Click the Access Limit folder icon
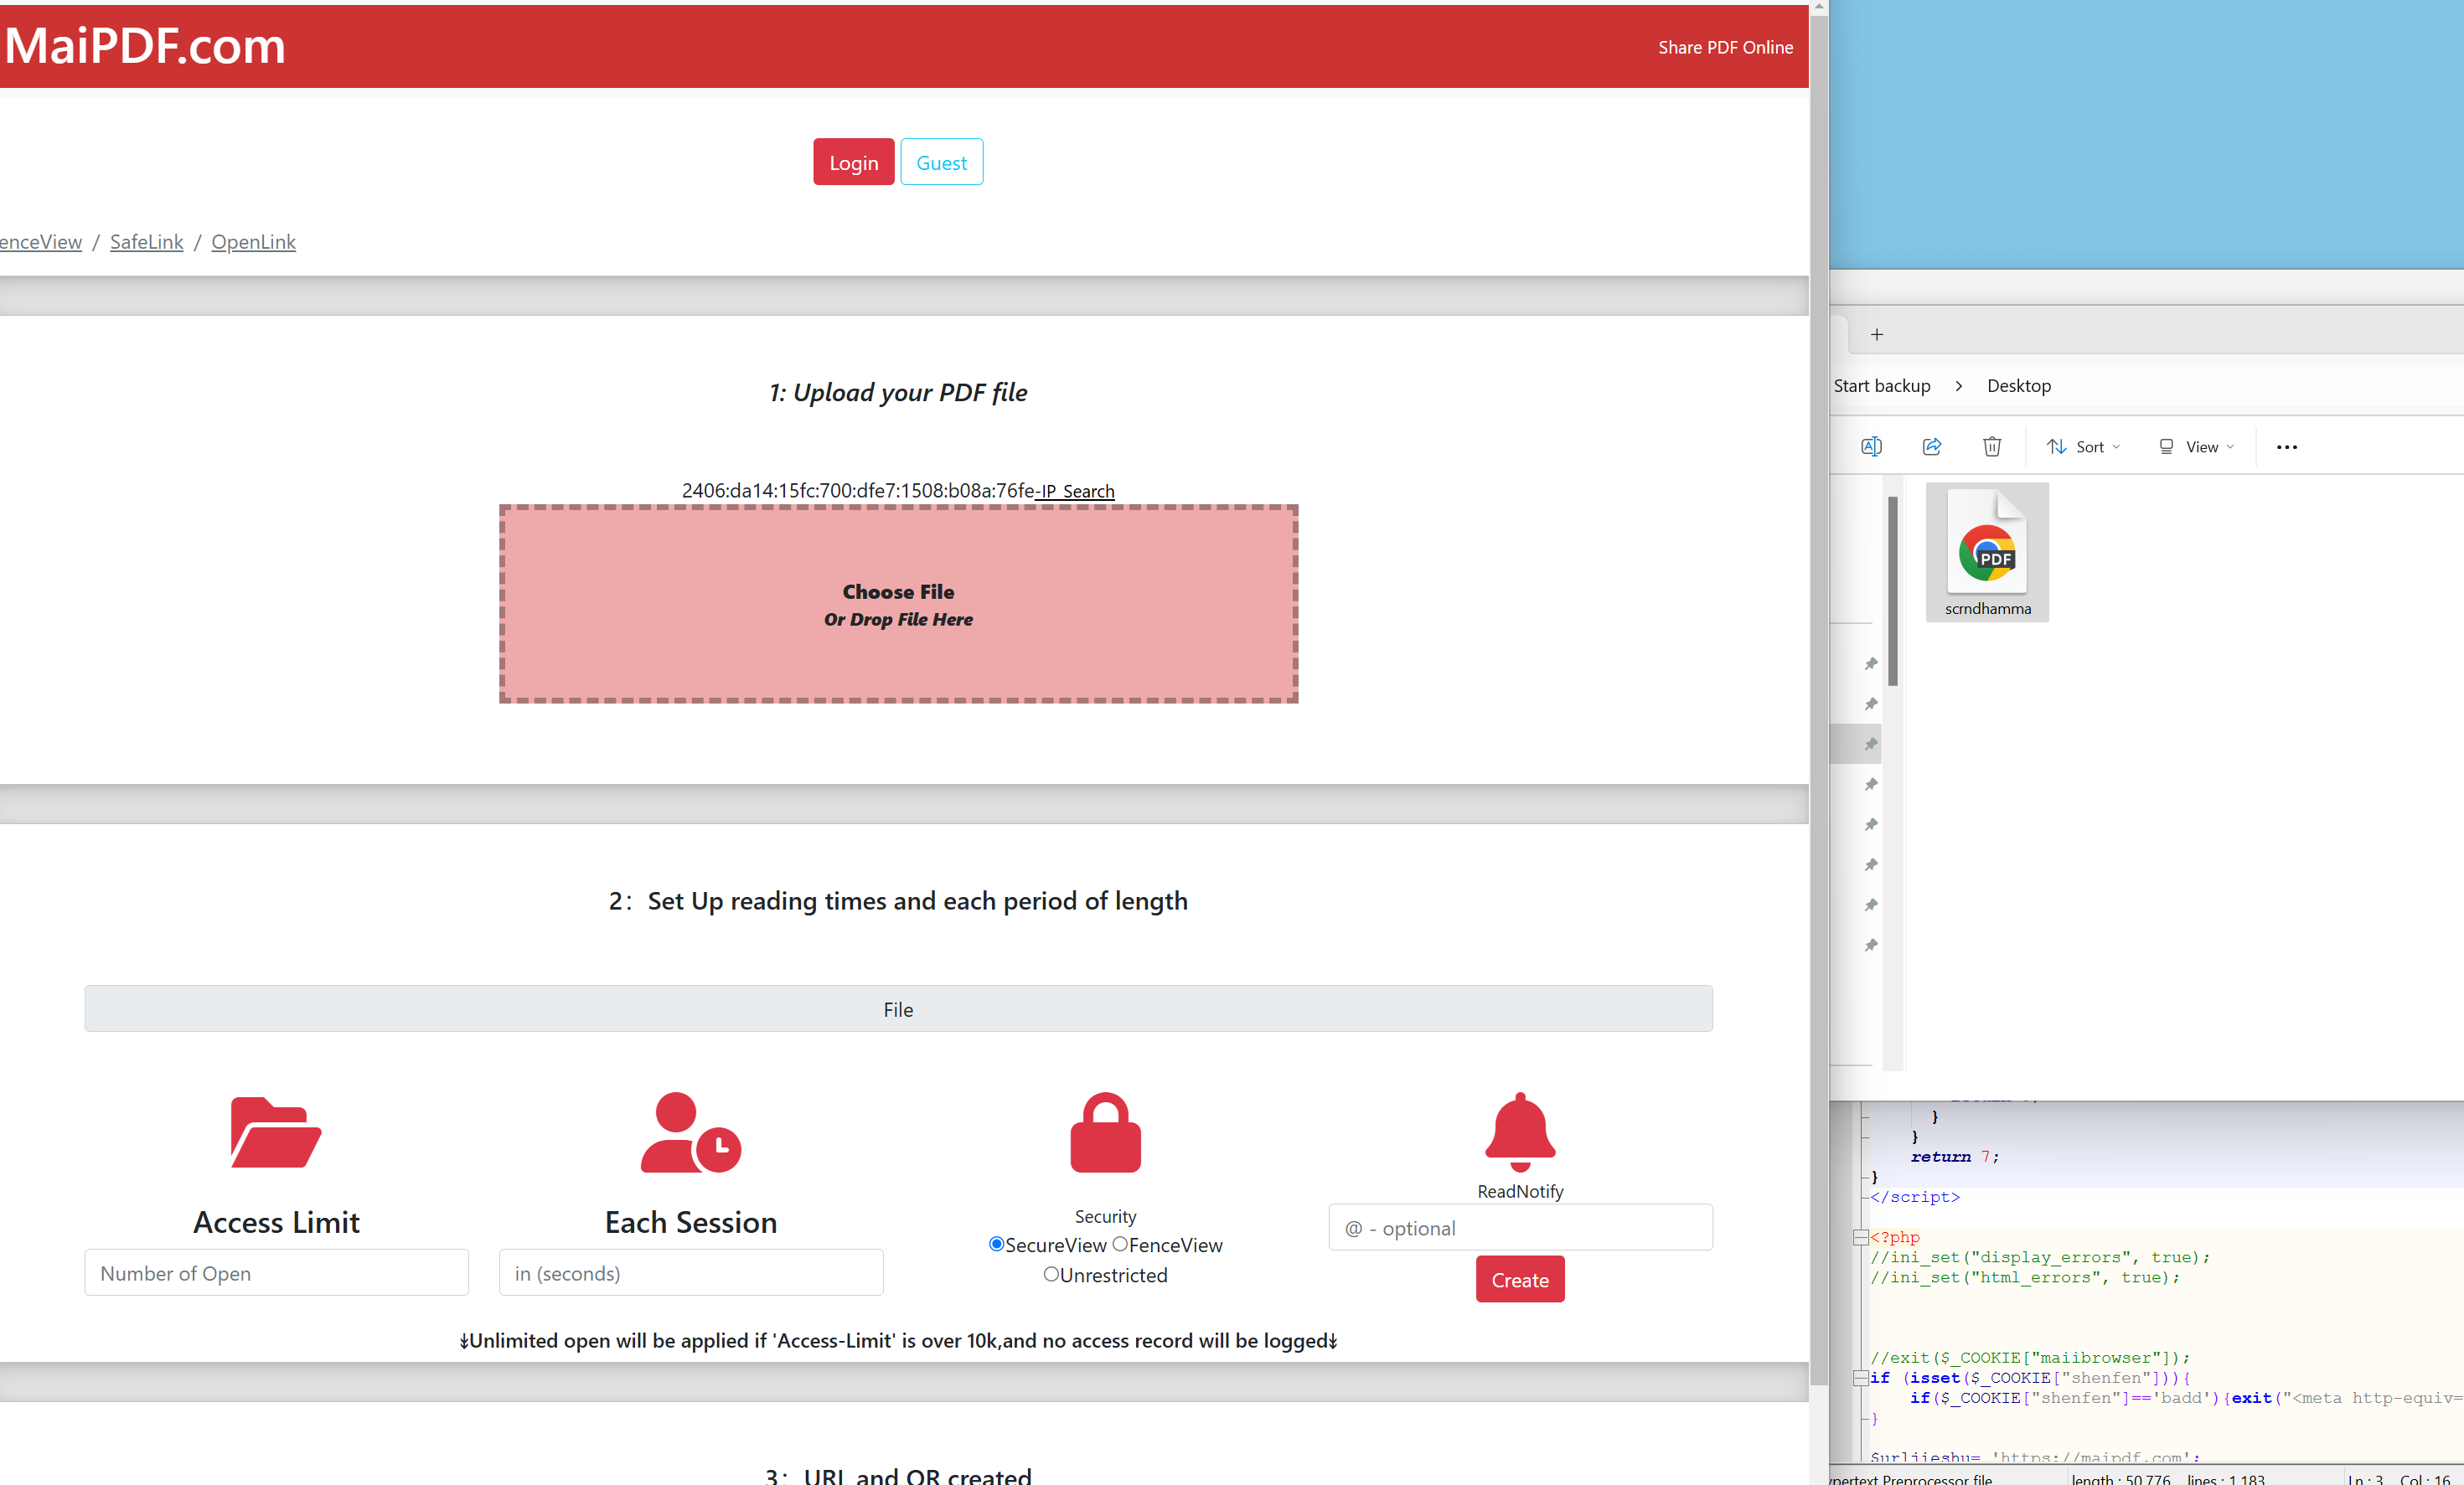 275,1133
